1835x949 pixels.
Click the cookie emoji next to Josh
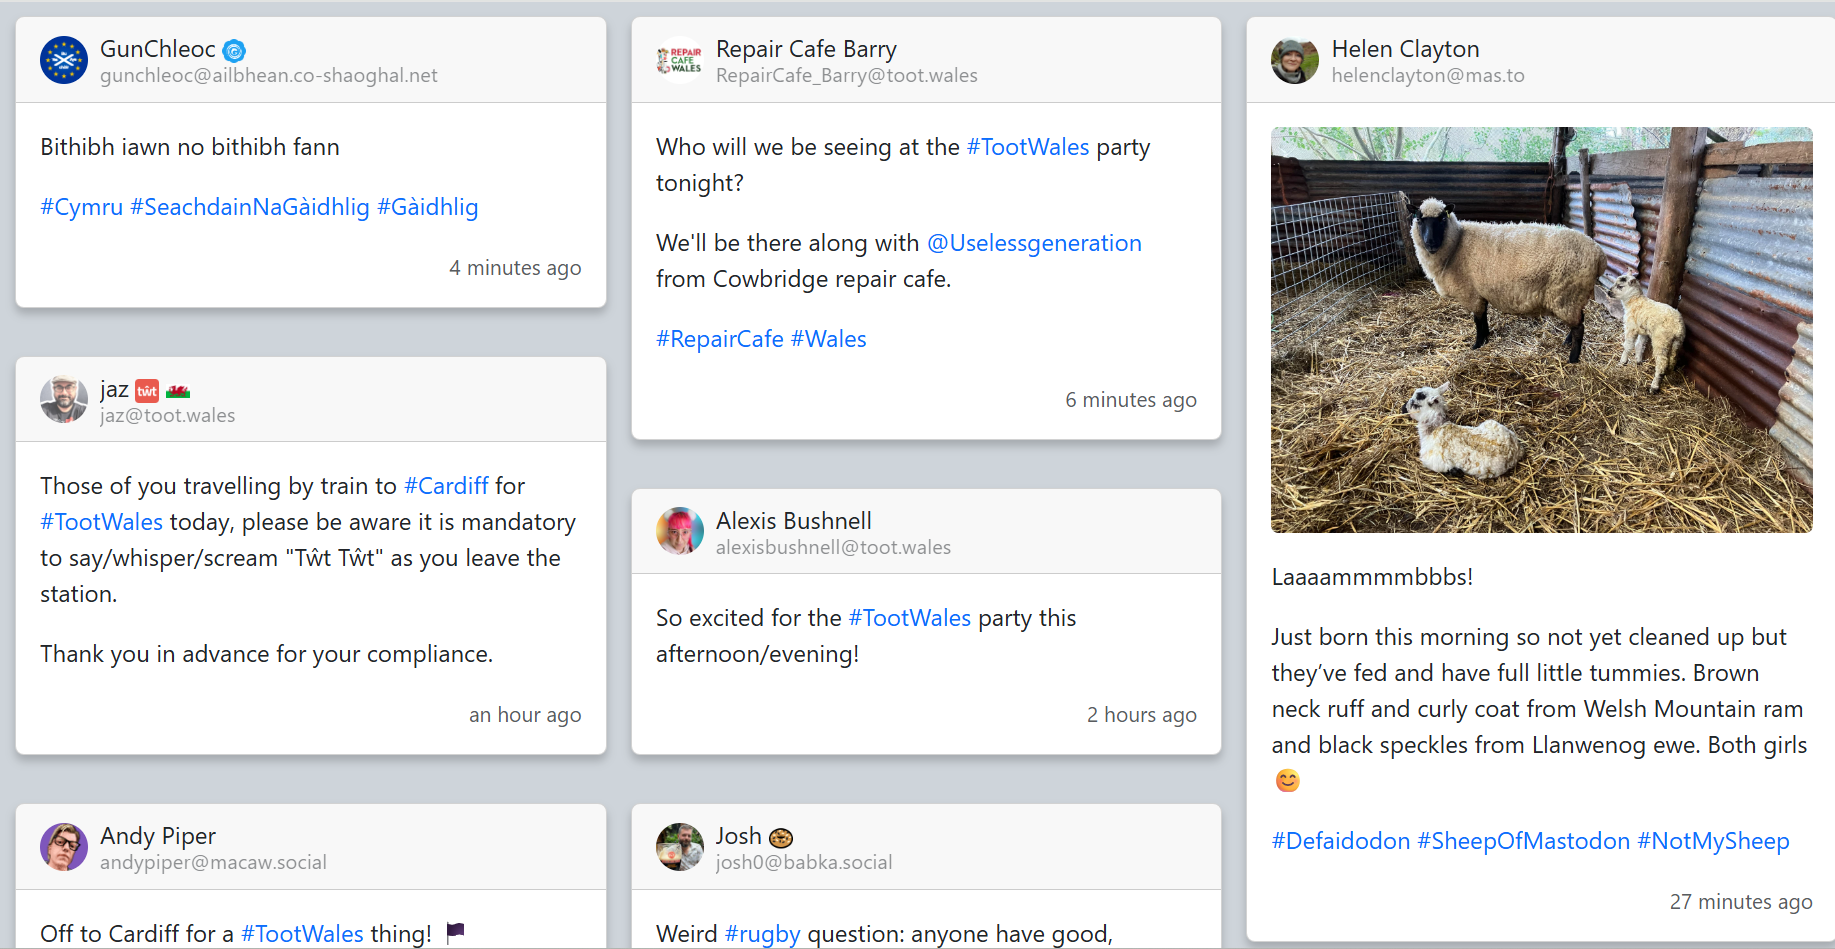(781, 838)
